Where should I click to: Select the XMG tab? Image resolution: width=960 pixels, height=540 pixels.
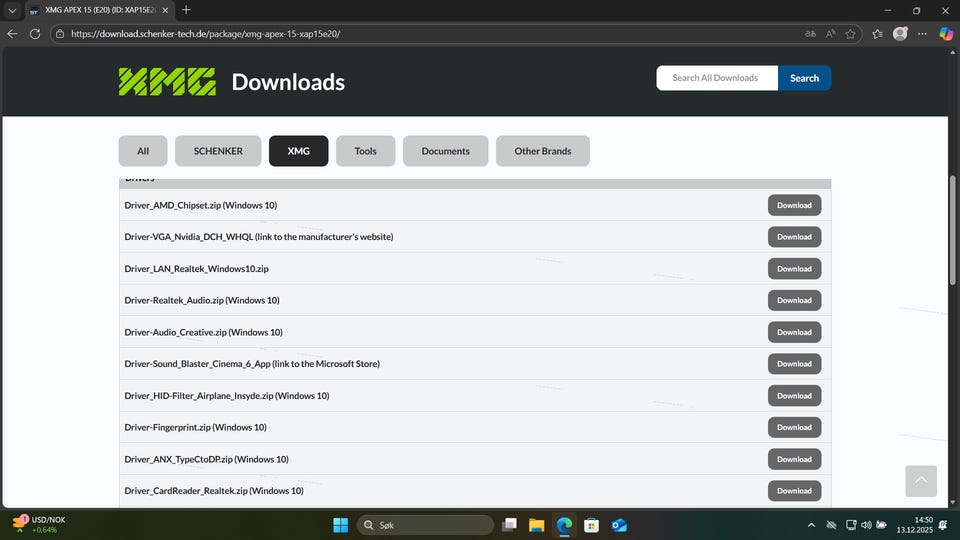tap(299, 151)
